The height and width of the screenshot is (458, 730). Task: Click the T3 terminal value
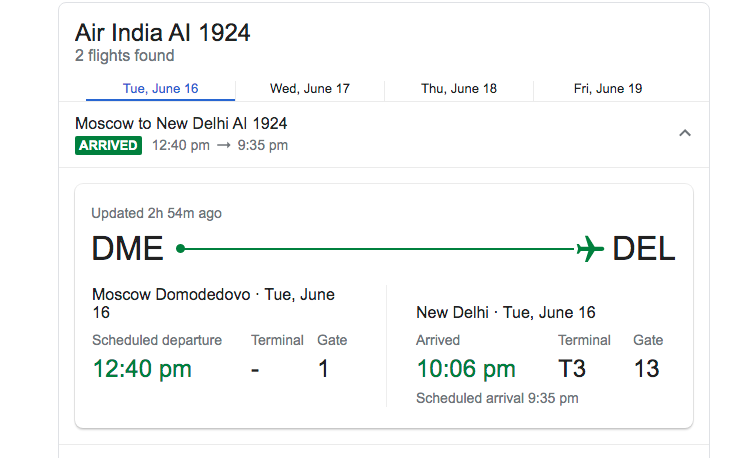click(x=572, y=369)
